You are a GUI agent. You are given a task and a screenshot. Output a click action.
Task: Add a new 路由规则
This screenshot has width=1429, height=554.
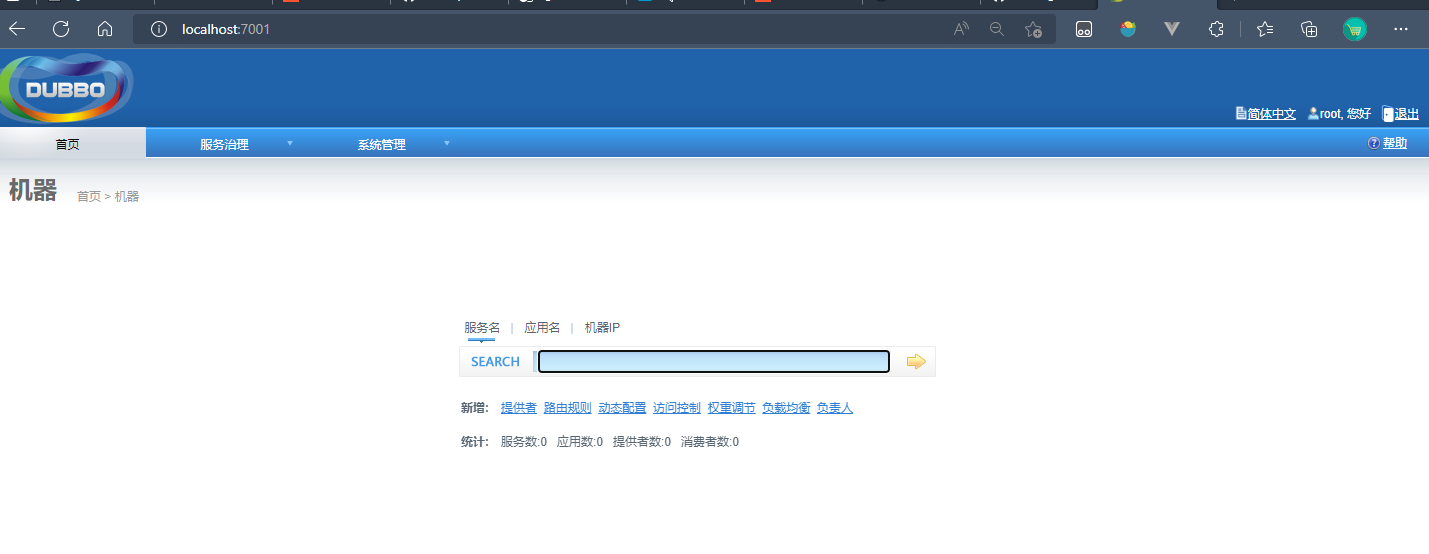point(568,408)
